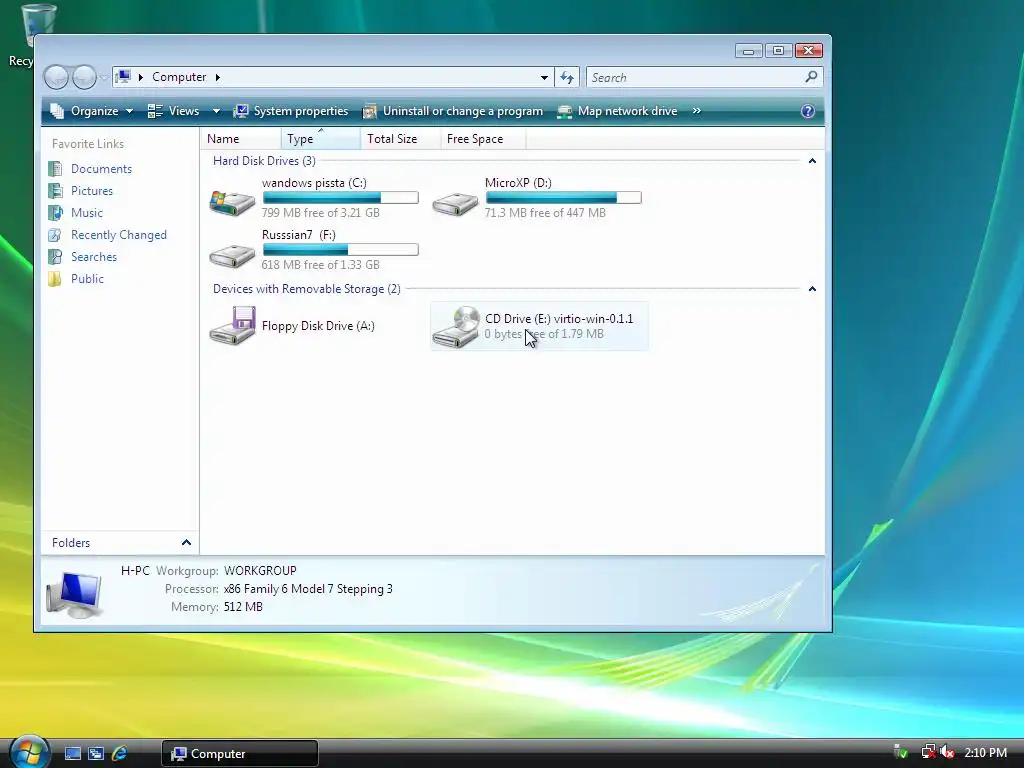Select the MicroXP (D:) drive icon

coord(455,203)
